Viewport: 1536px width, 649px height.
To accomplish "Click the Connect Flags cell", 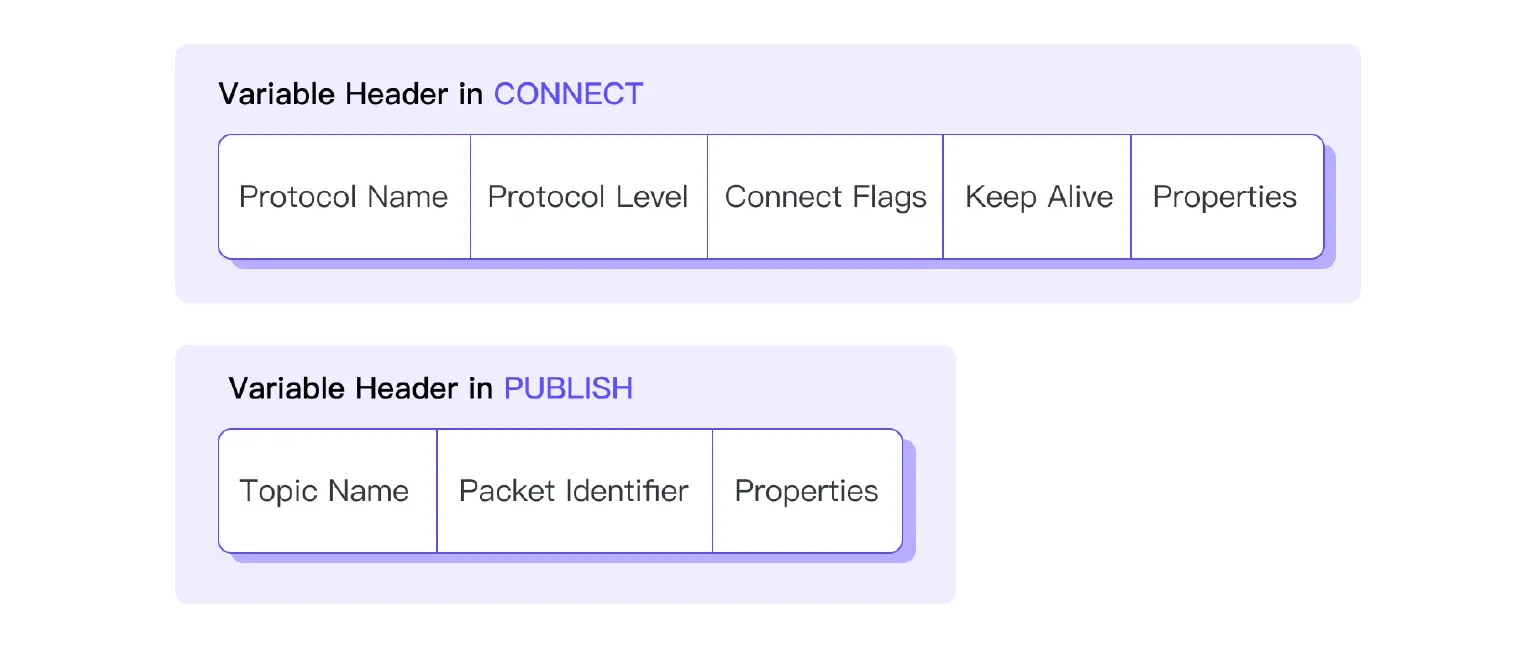I will (x=825, y=197).
